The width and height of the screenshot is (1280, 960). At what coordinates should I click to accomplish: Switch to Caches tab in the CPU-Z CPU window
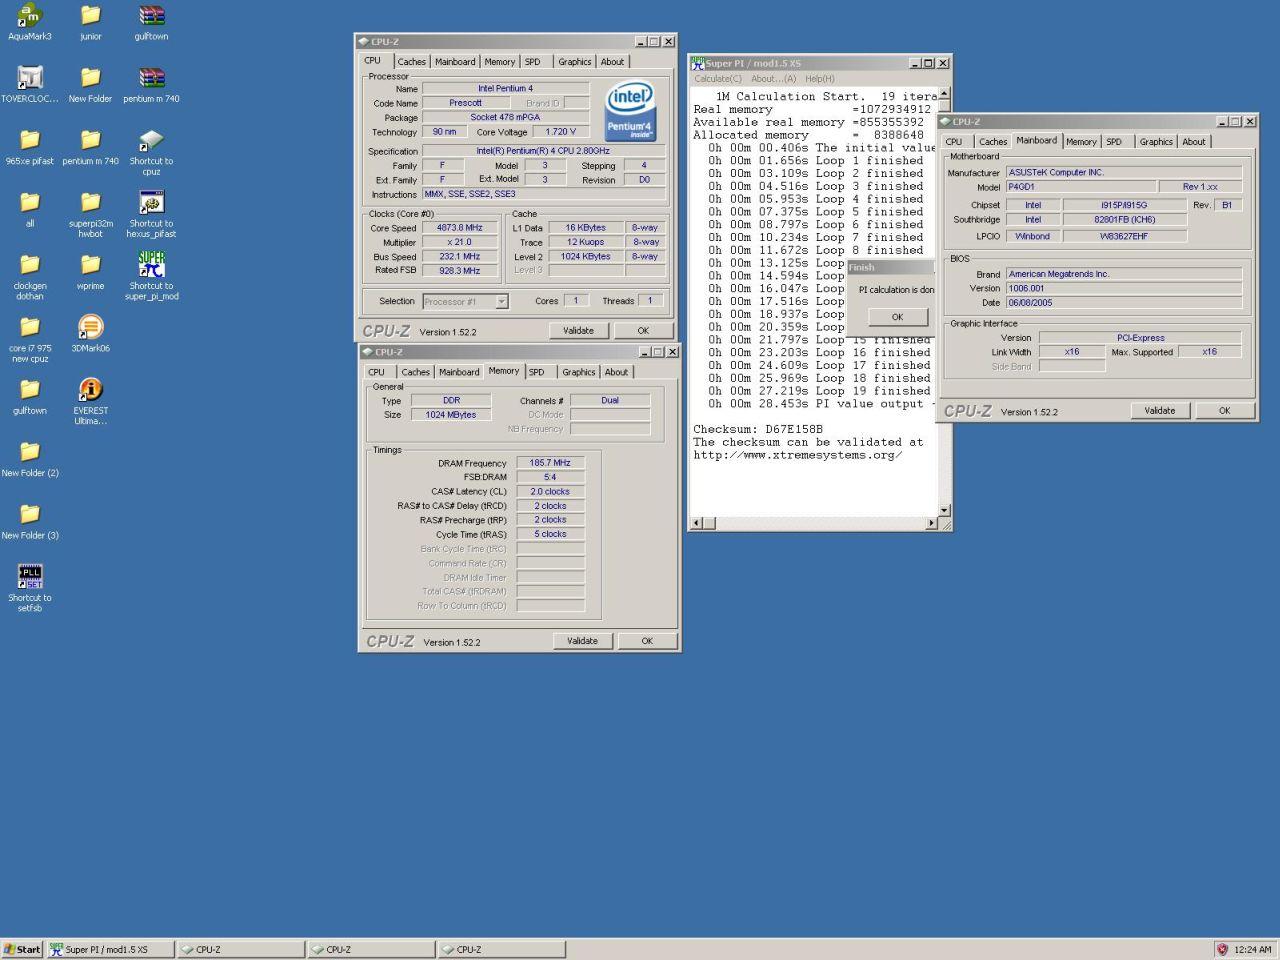click(412, 62)
